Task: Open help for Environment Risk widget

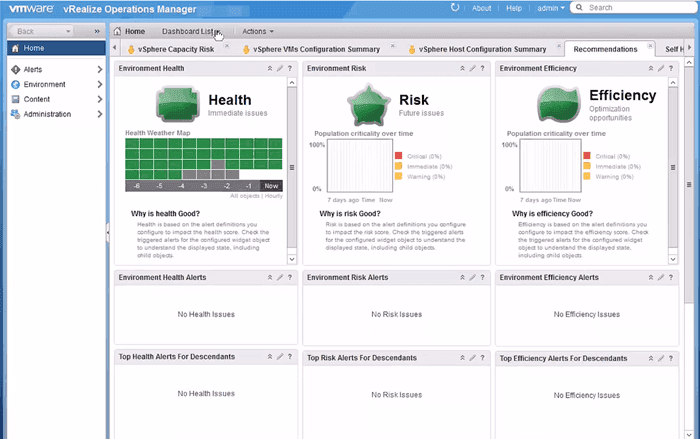Action: pyautogui.click(x=482, y=68)
